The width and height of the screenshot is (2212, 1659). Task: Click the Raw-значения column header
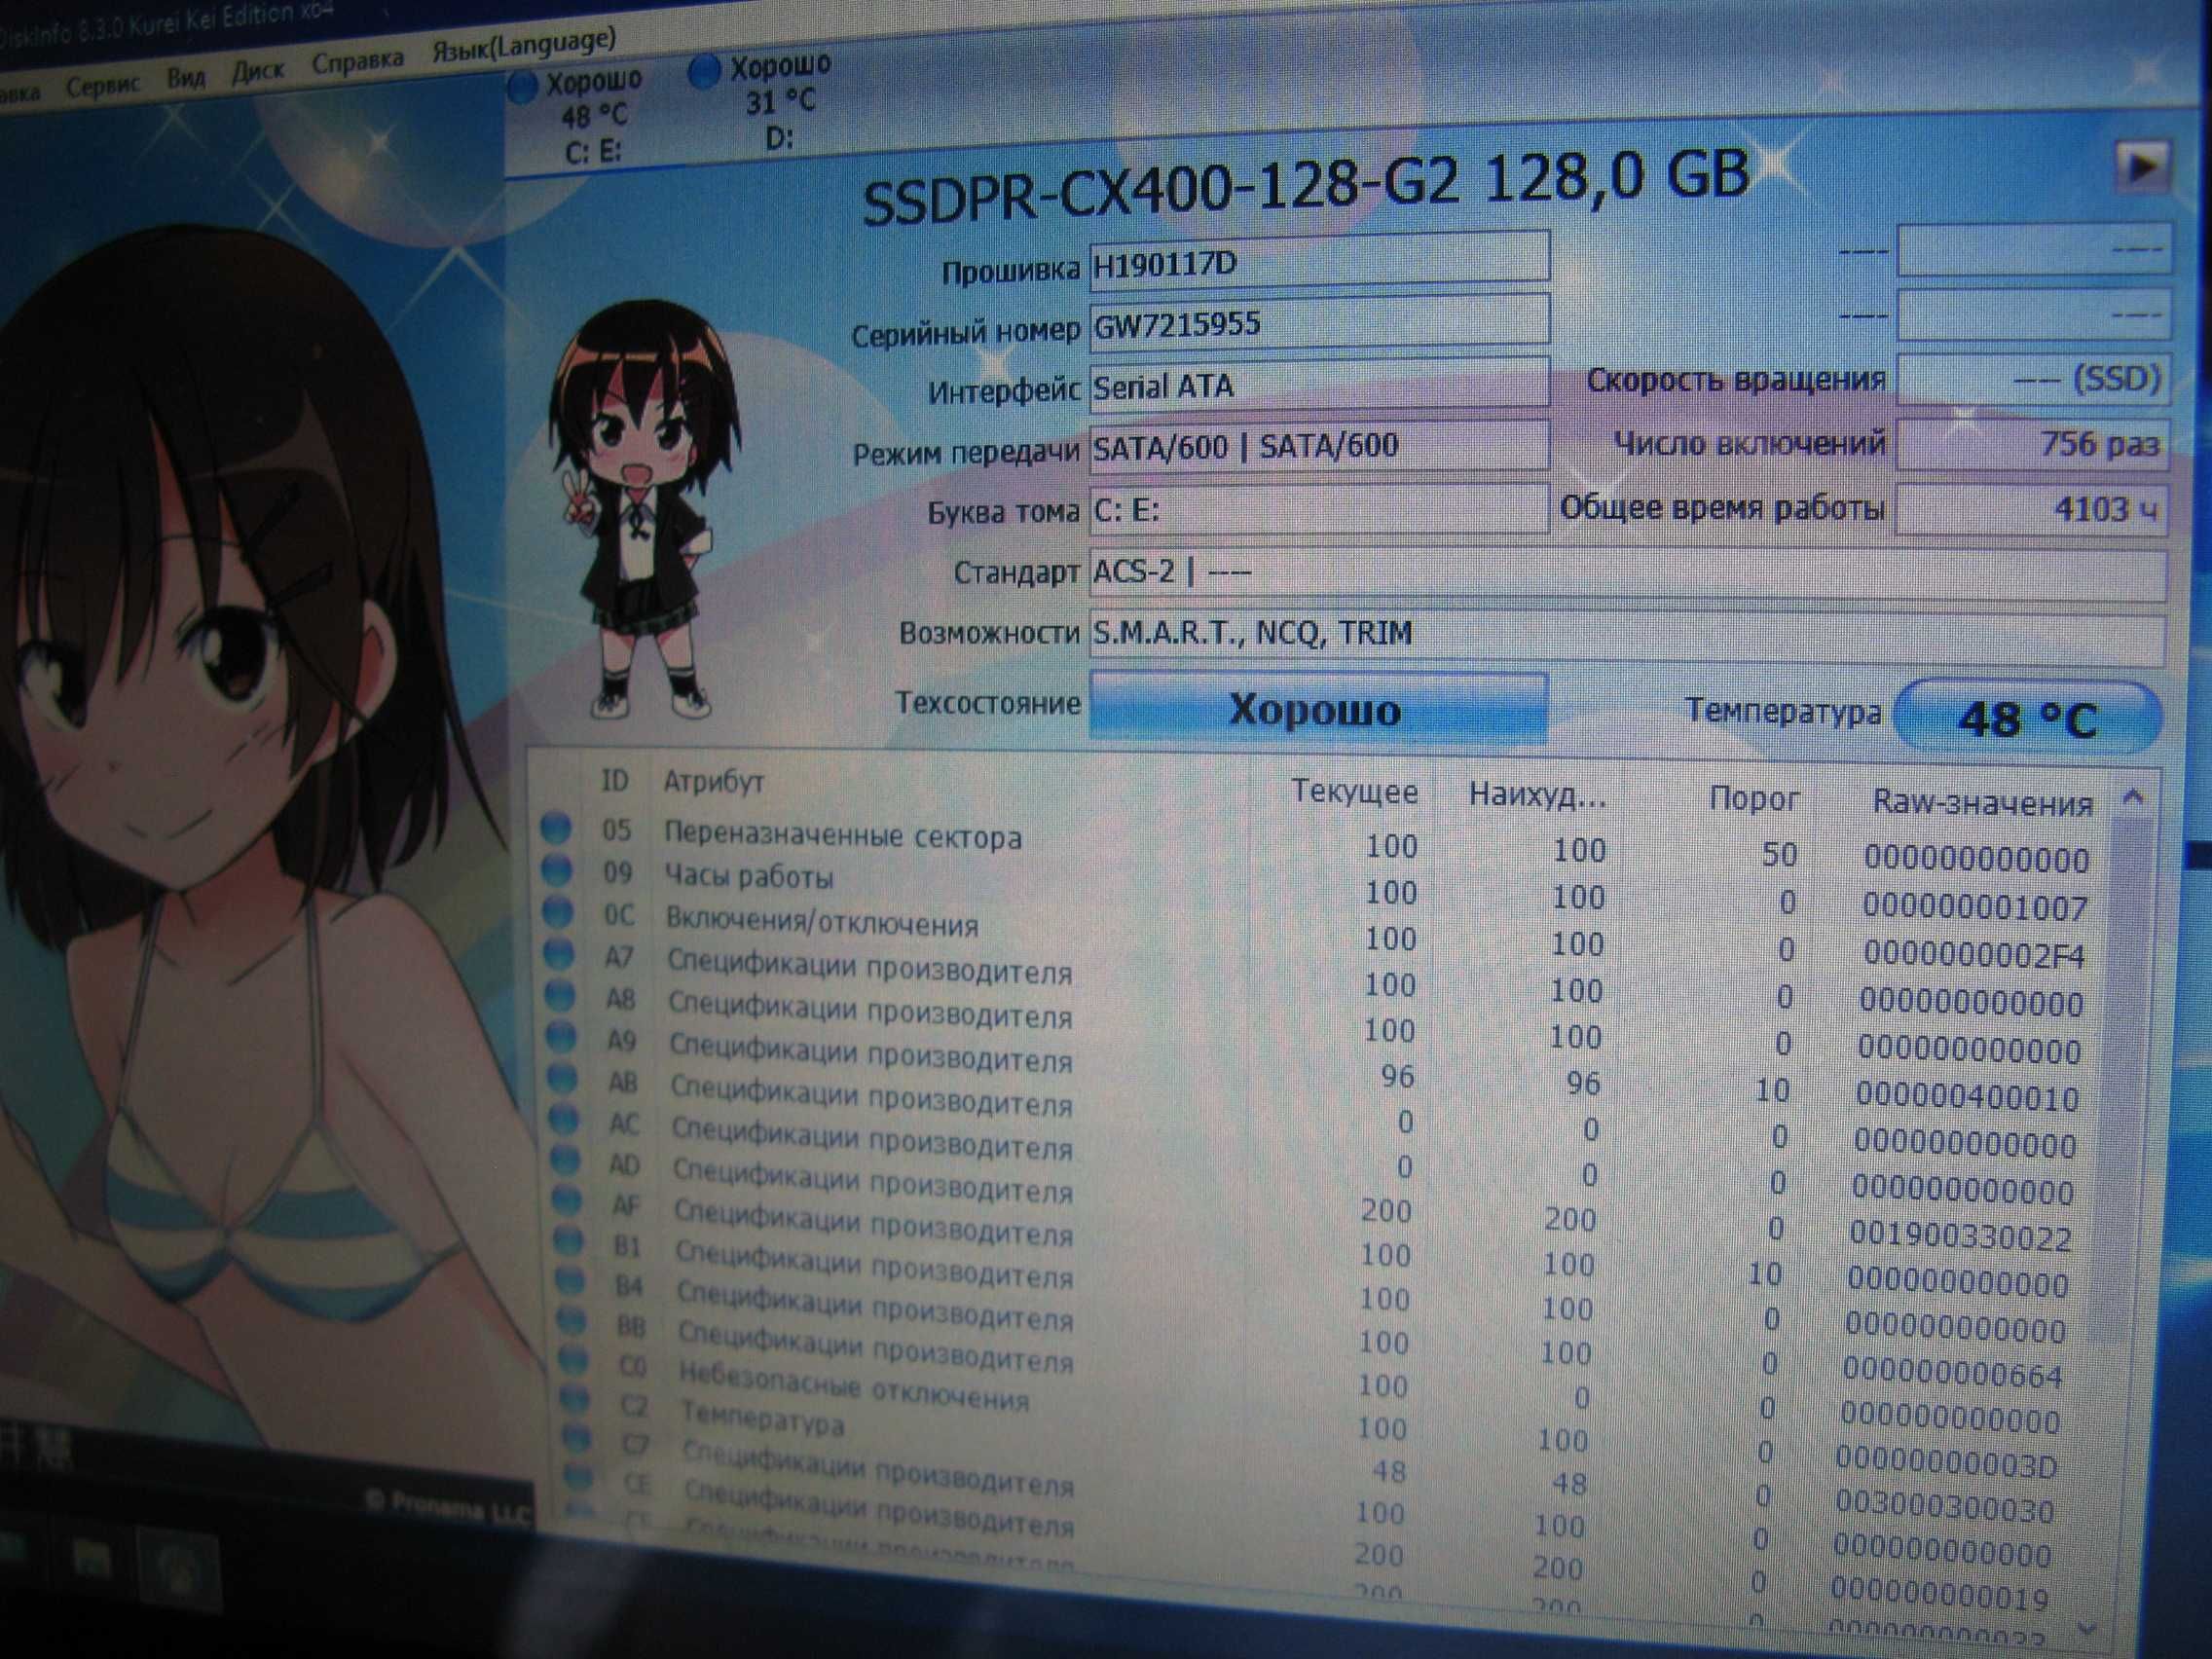pyautogui.click(x=1982, y=802)
